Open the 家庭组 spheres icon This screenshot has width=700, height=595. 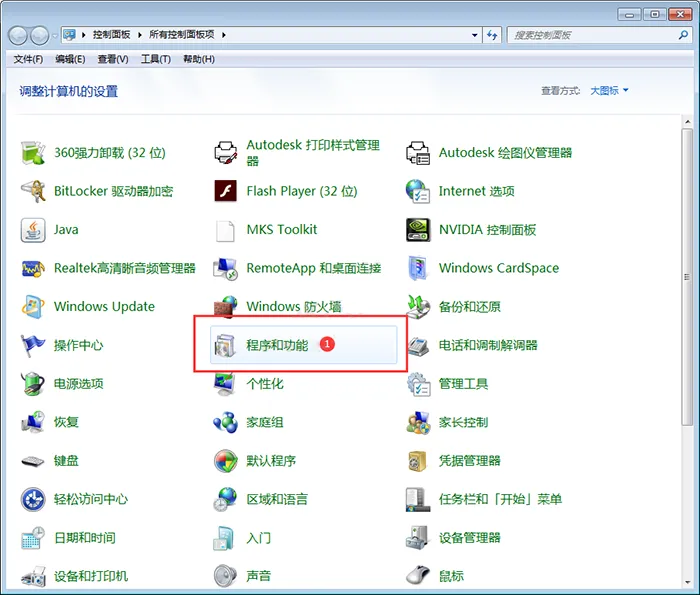(225, 422)
